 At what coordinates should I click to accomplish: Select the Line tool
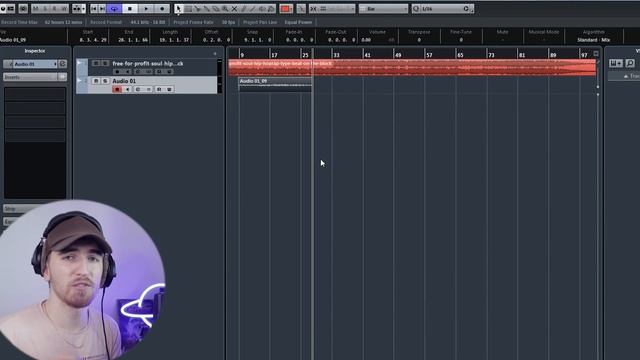253,9
